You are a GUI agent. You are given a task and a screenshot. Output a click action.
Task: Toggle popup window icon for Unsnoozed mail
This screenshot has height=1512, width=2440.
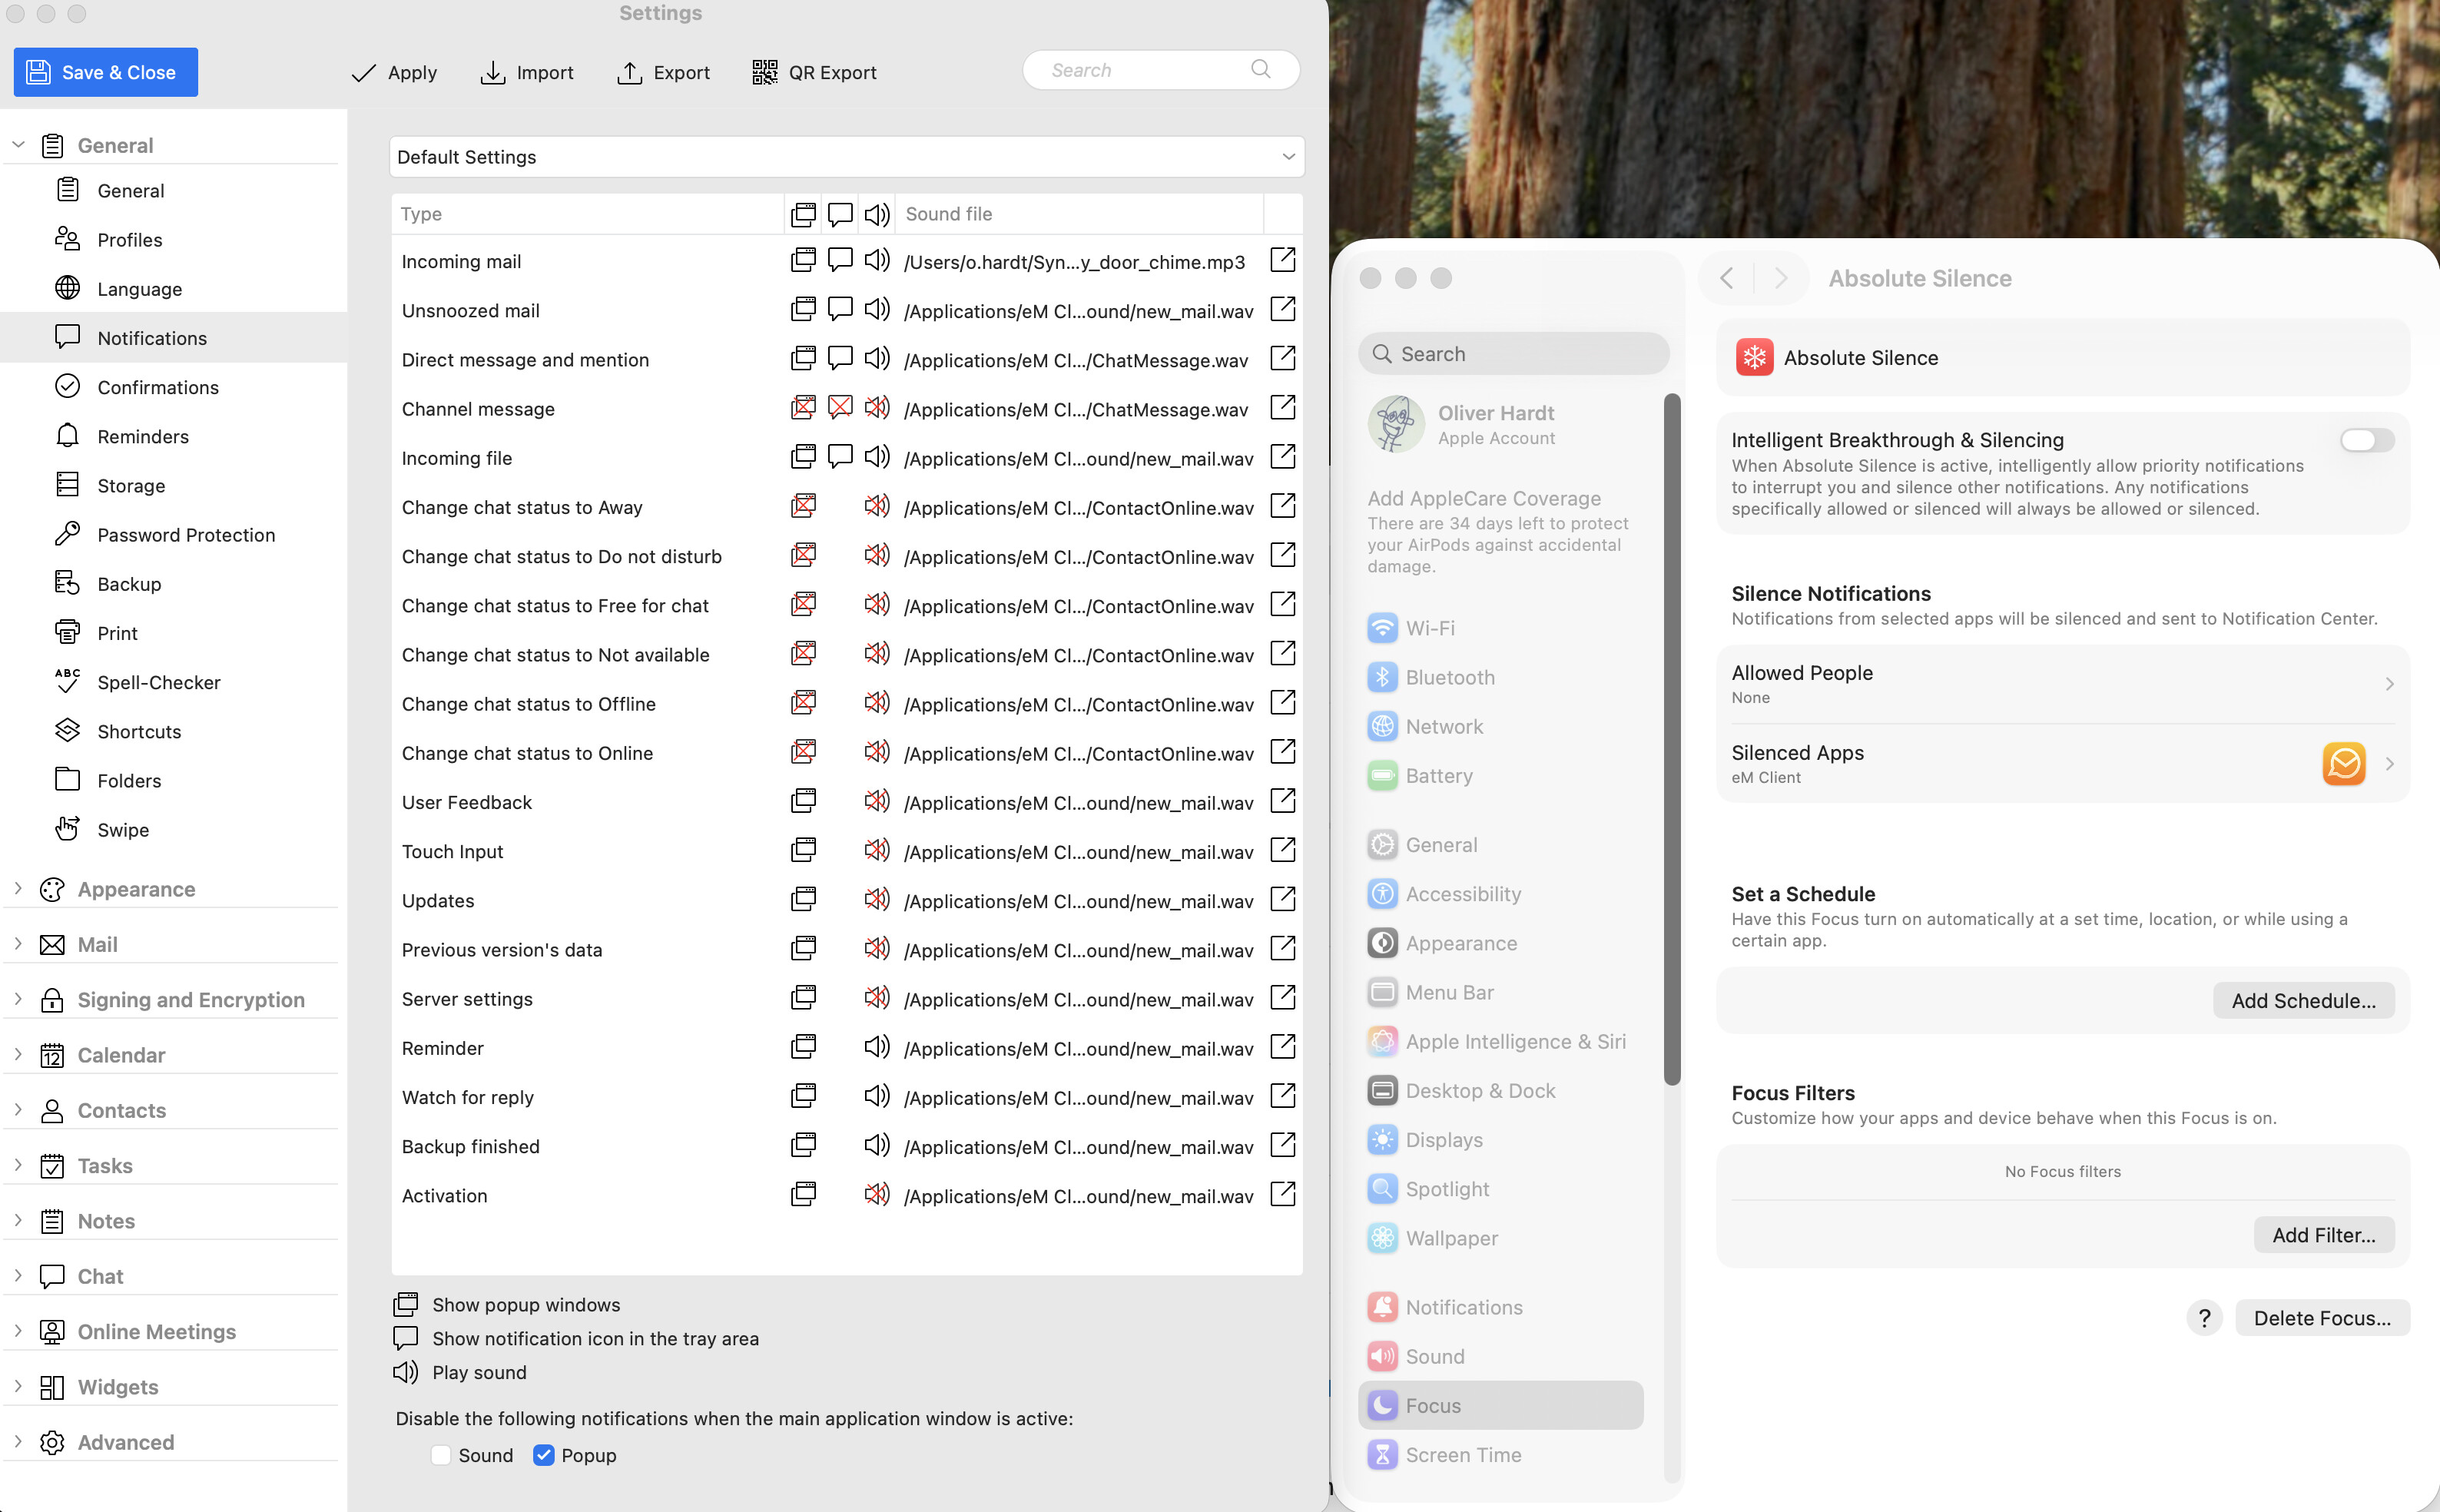(803, 310)
